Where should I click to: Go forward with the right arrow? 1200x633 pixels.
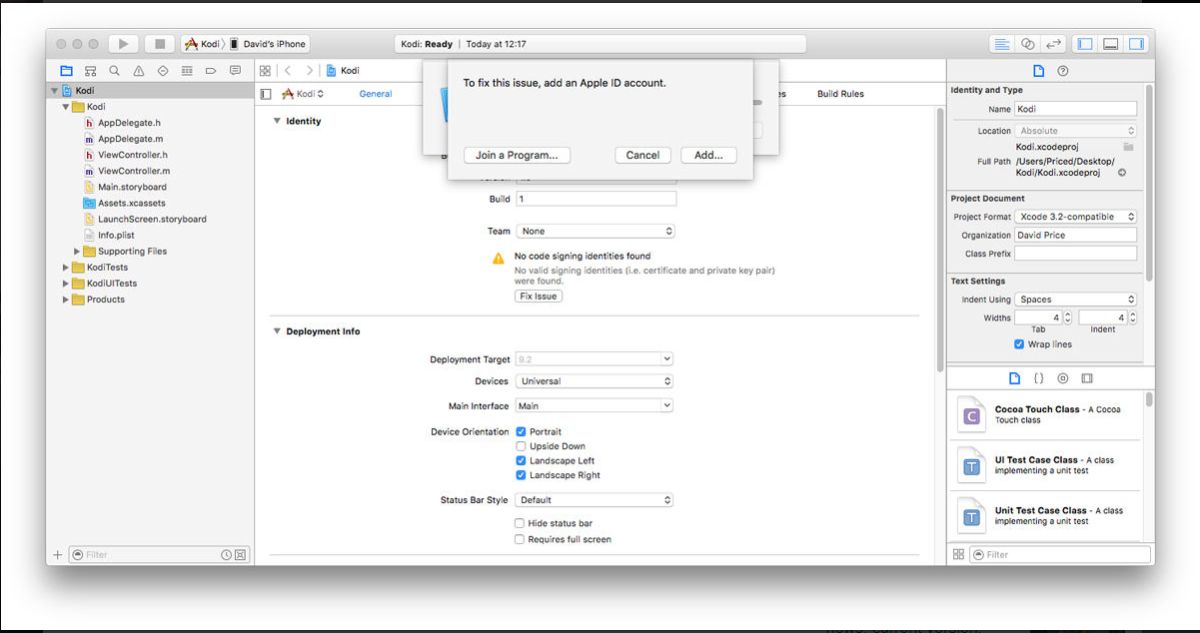coord(310,71)
